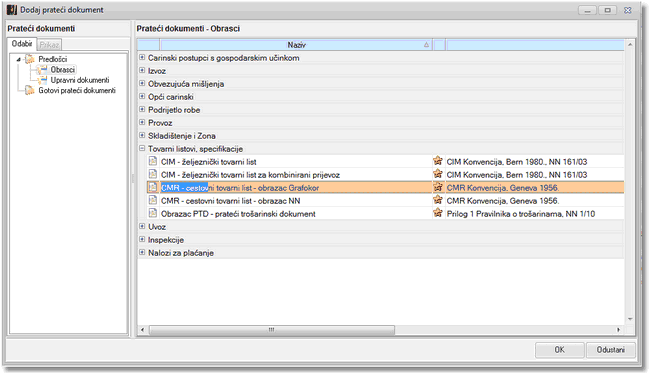Switch to the Prikaz tab
This screenshot has height=376, width=651.
49,44
